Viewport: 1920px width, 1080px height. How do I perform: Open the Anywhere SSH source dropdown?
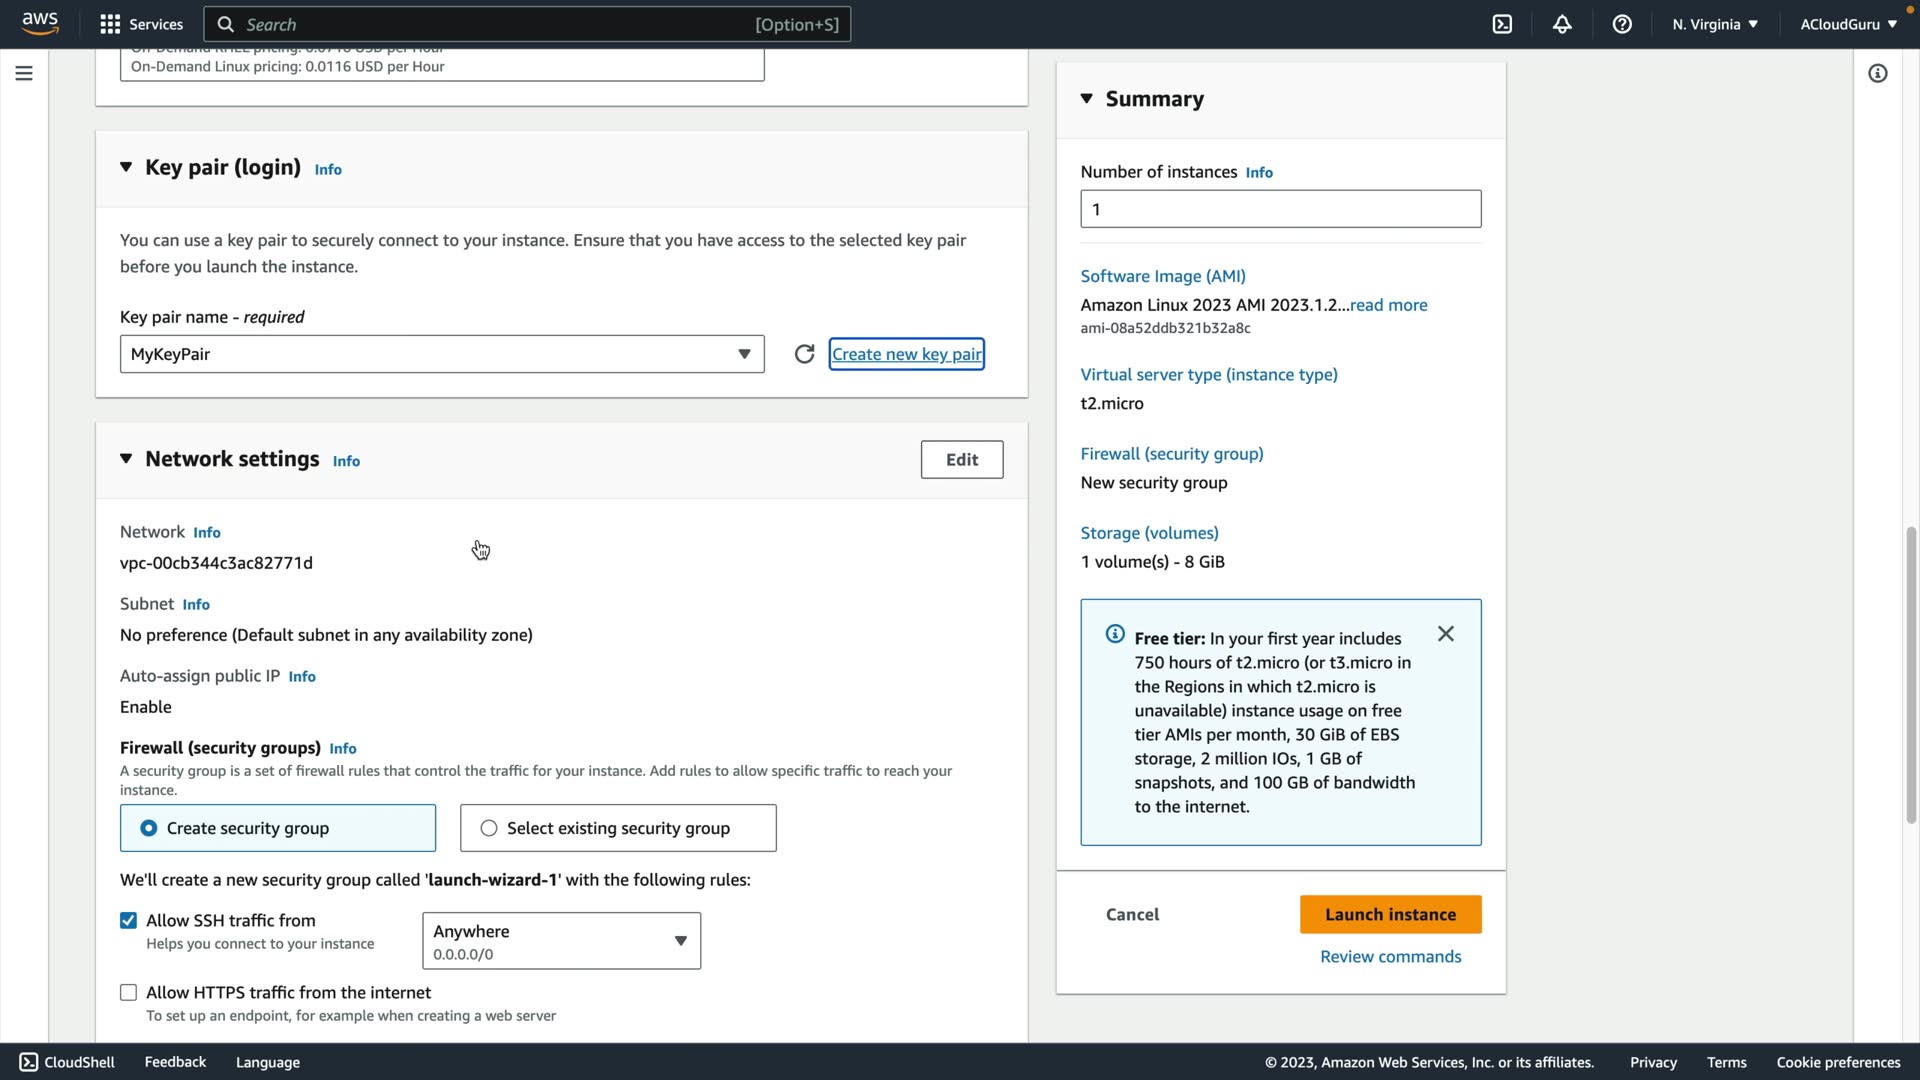pyautogui.click(x=561, y=941)
